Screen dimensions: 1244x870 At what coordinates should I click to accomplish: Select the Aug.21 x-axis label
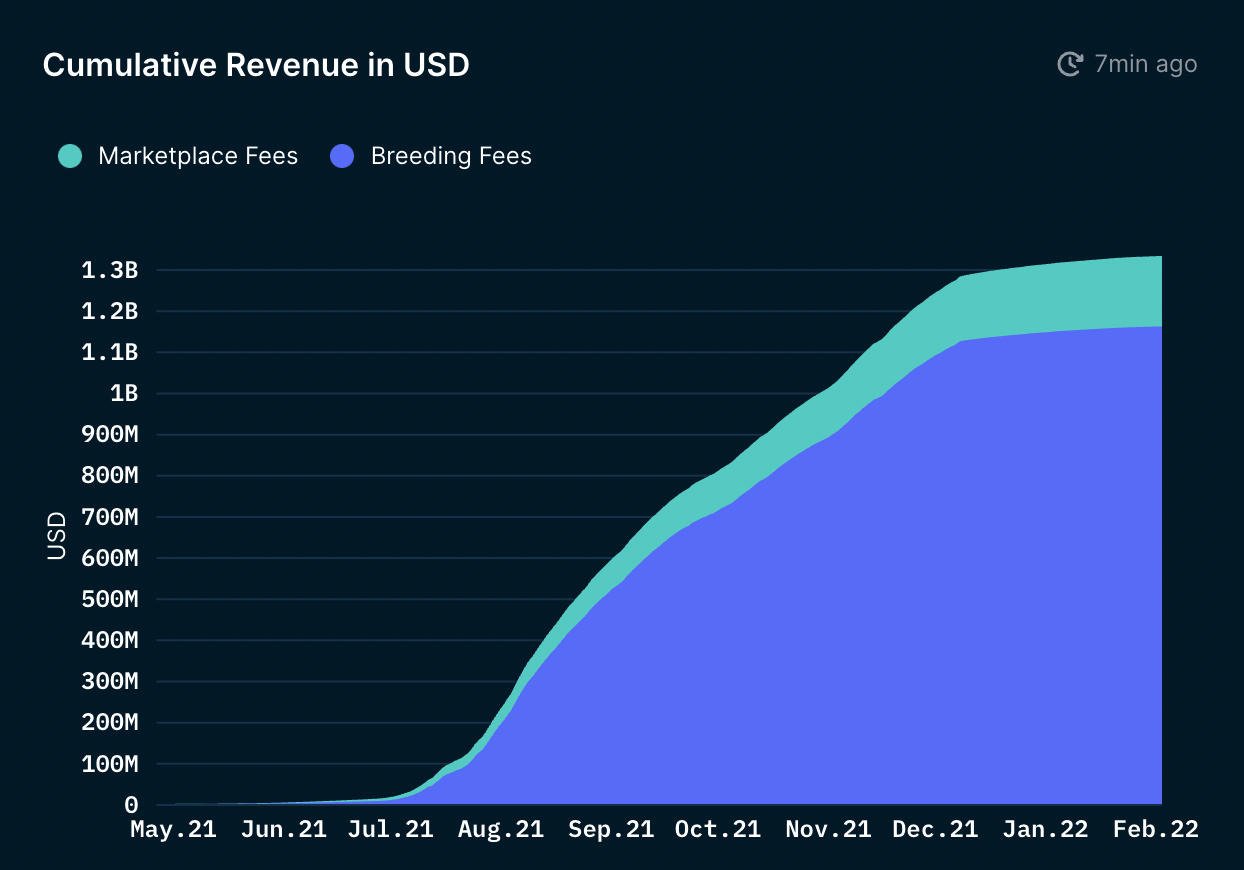click(501, 829)
